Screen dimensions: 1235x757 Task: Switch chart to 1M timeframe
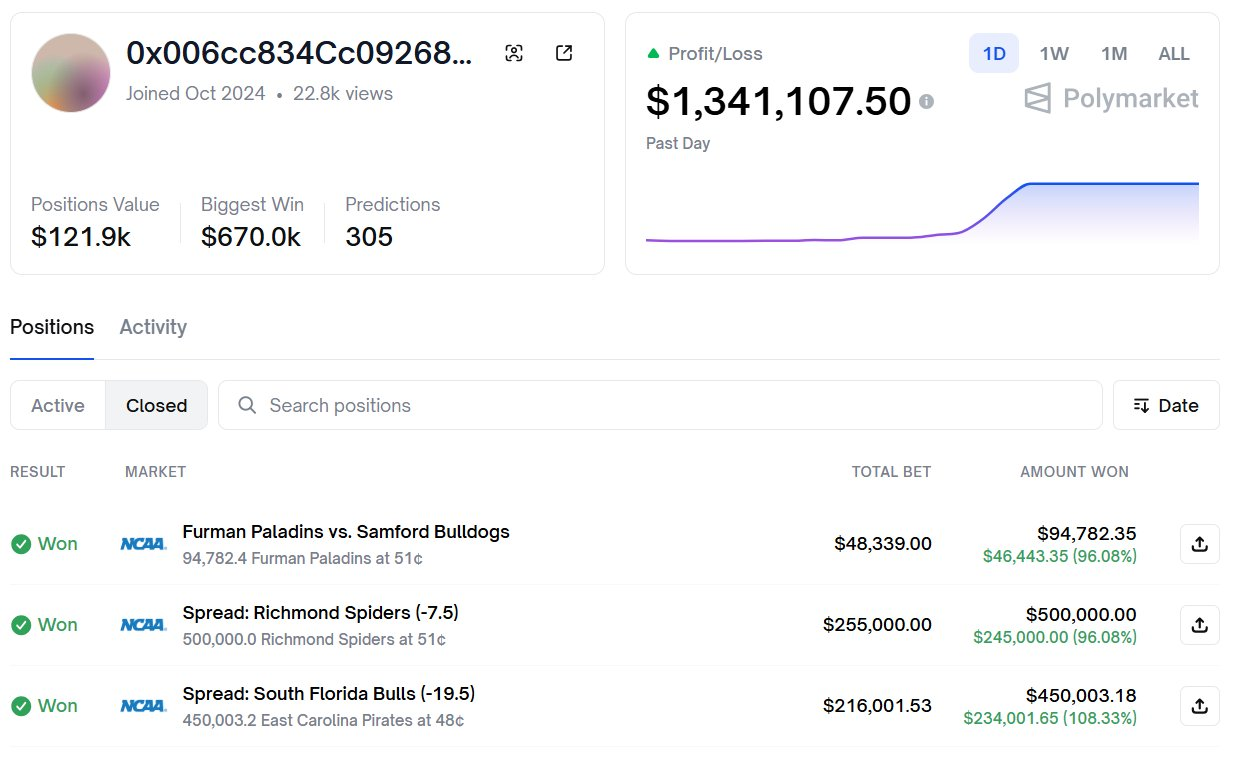[x=1114, y=54]
